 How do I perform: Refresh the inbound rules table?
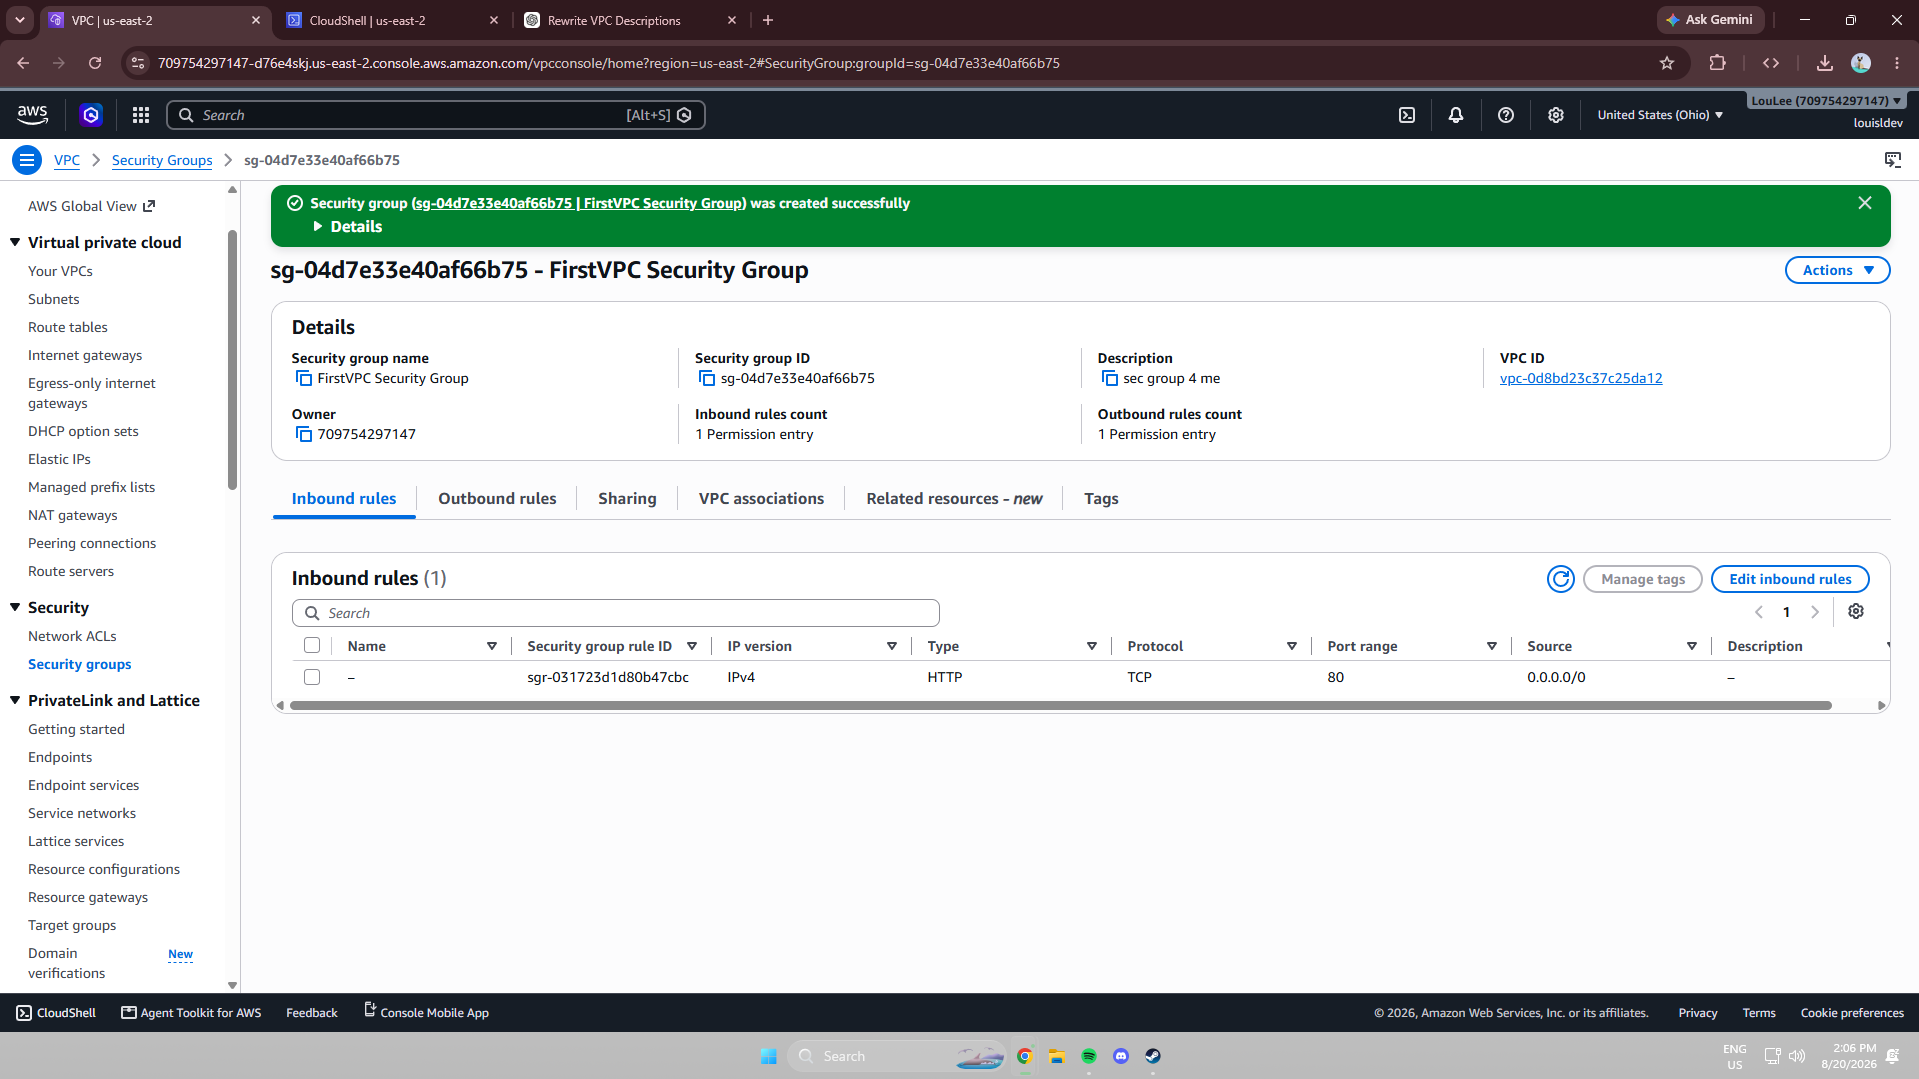pyautogui.click(x=1561, y=579)
